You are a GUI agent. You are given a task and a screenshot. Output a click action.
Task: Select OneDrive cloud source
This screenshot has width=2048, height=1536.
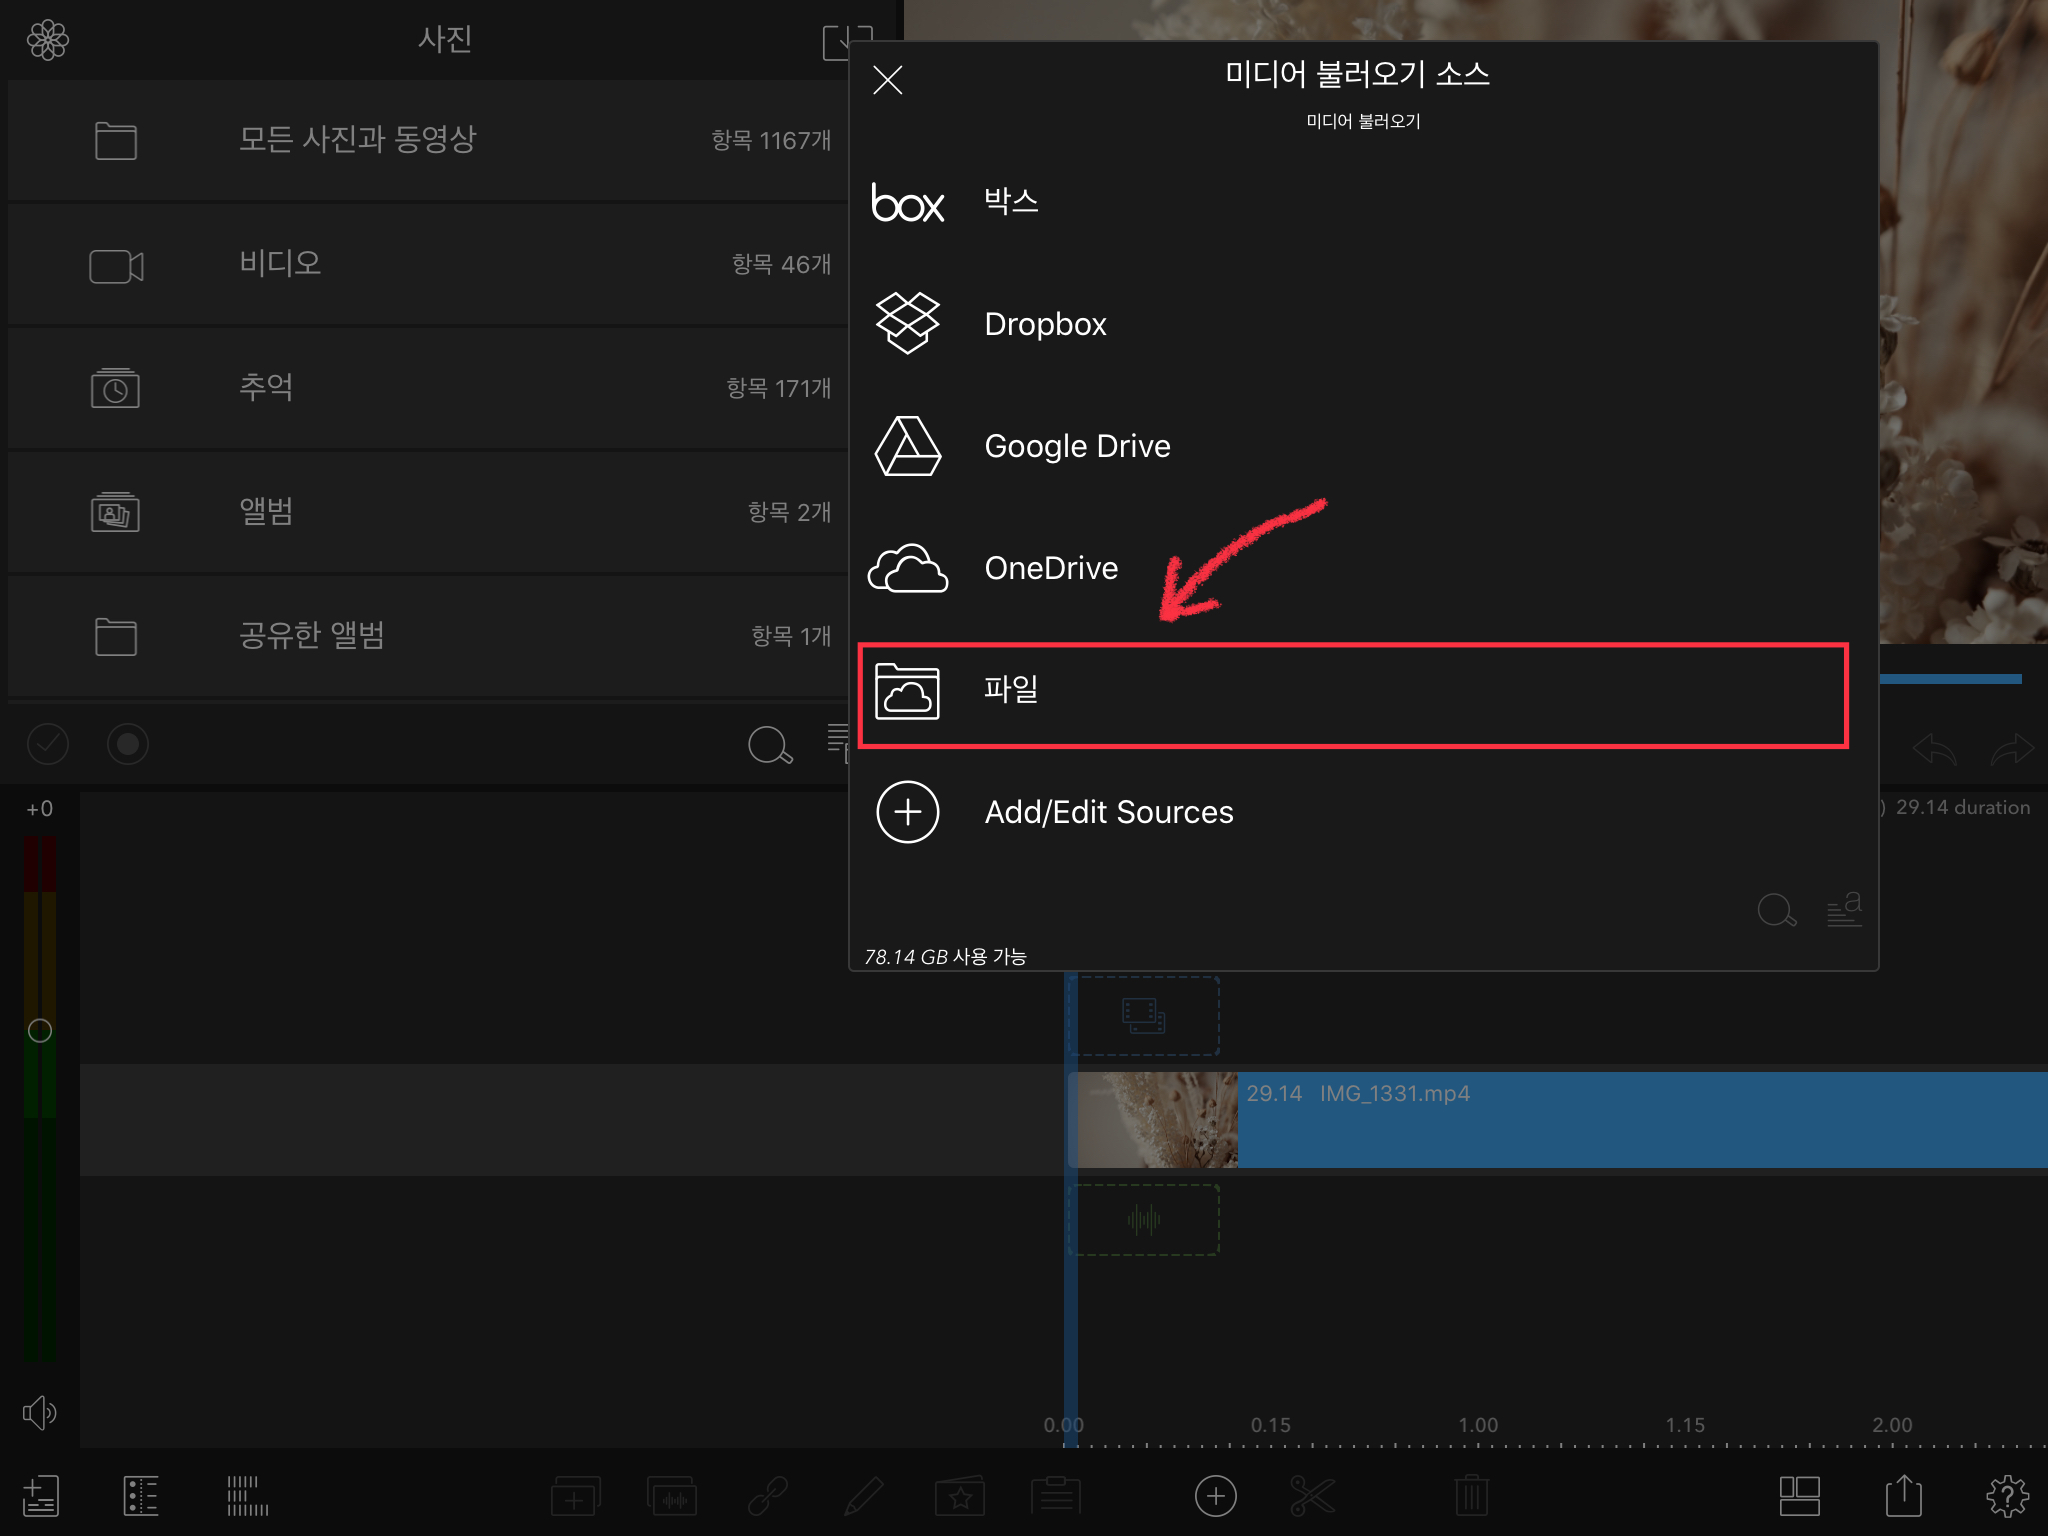pos(1050,568)
